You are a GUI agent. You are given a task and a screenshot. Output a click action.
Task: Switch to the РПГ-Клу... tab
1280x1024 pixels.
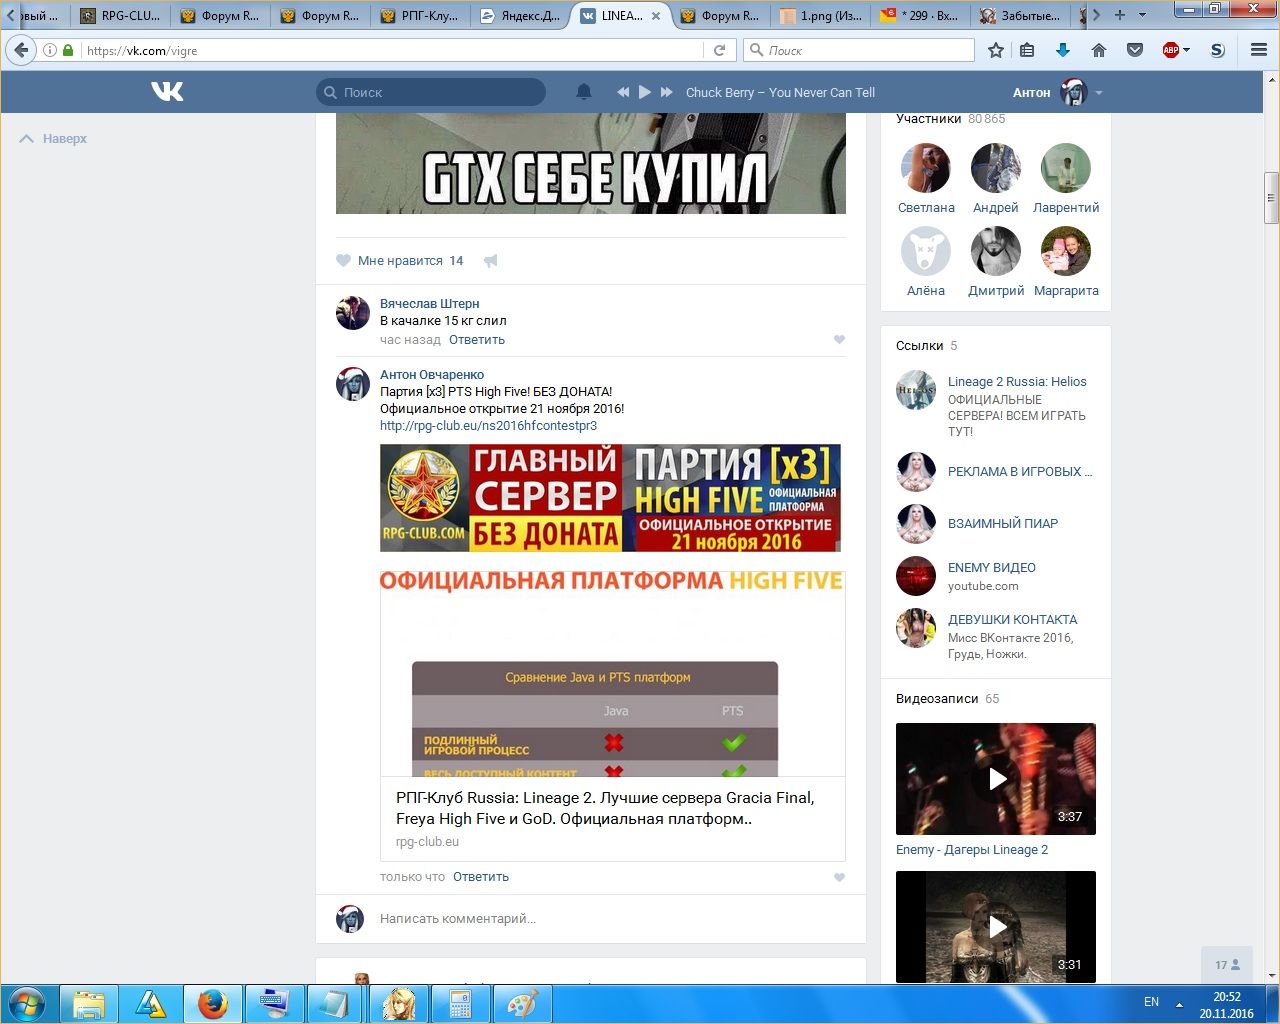coord(420,15)
